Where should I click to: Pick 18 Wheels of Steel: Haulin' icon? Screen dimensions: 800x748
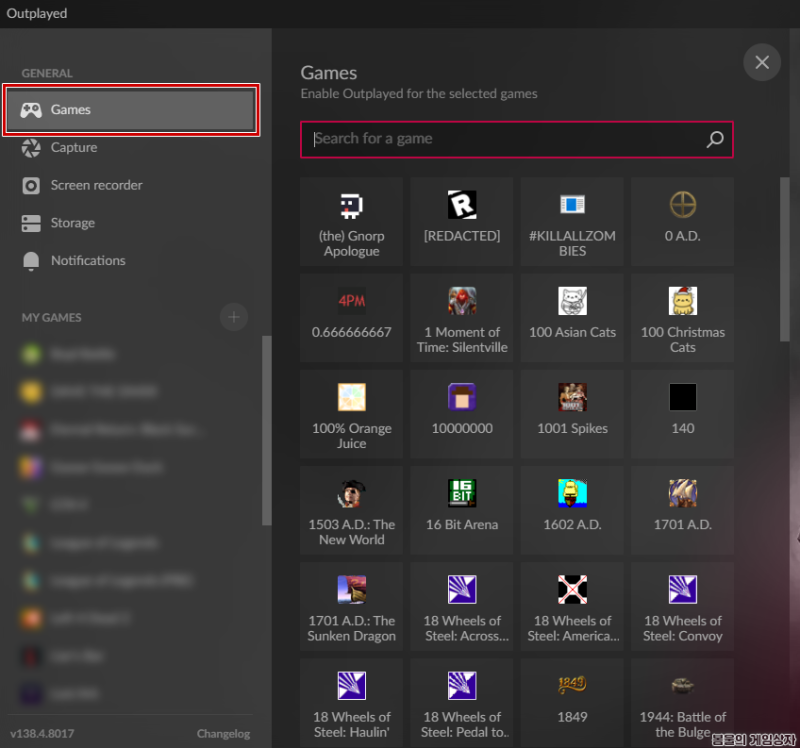352,686
